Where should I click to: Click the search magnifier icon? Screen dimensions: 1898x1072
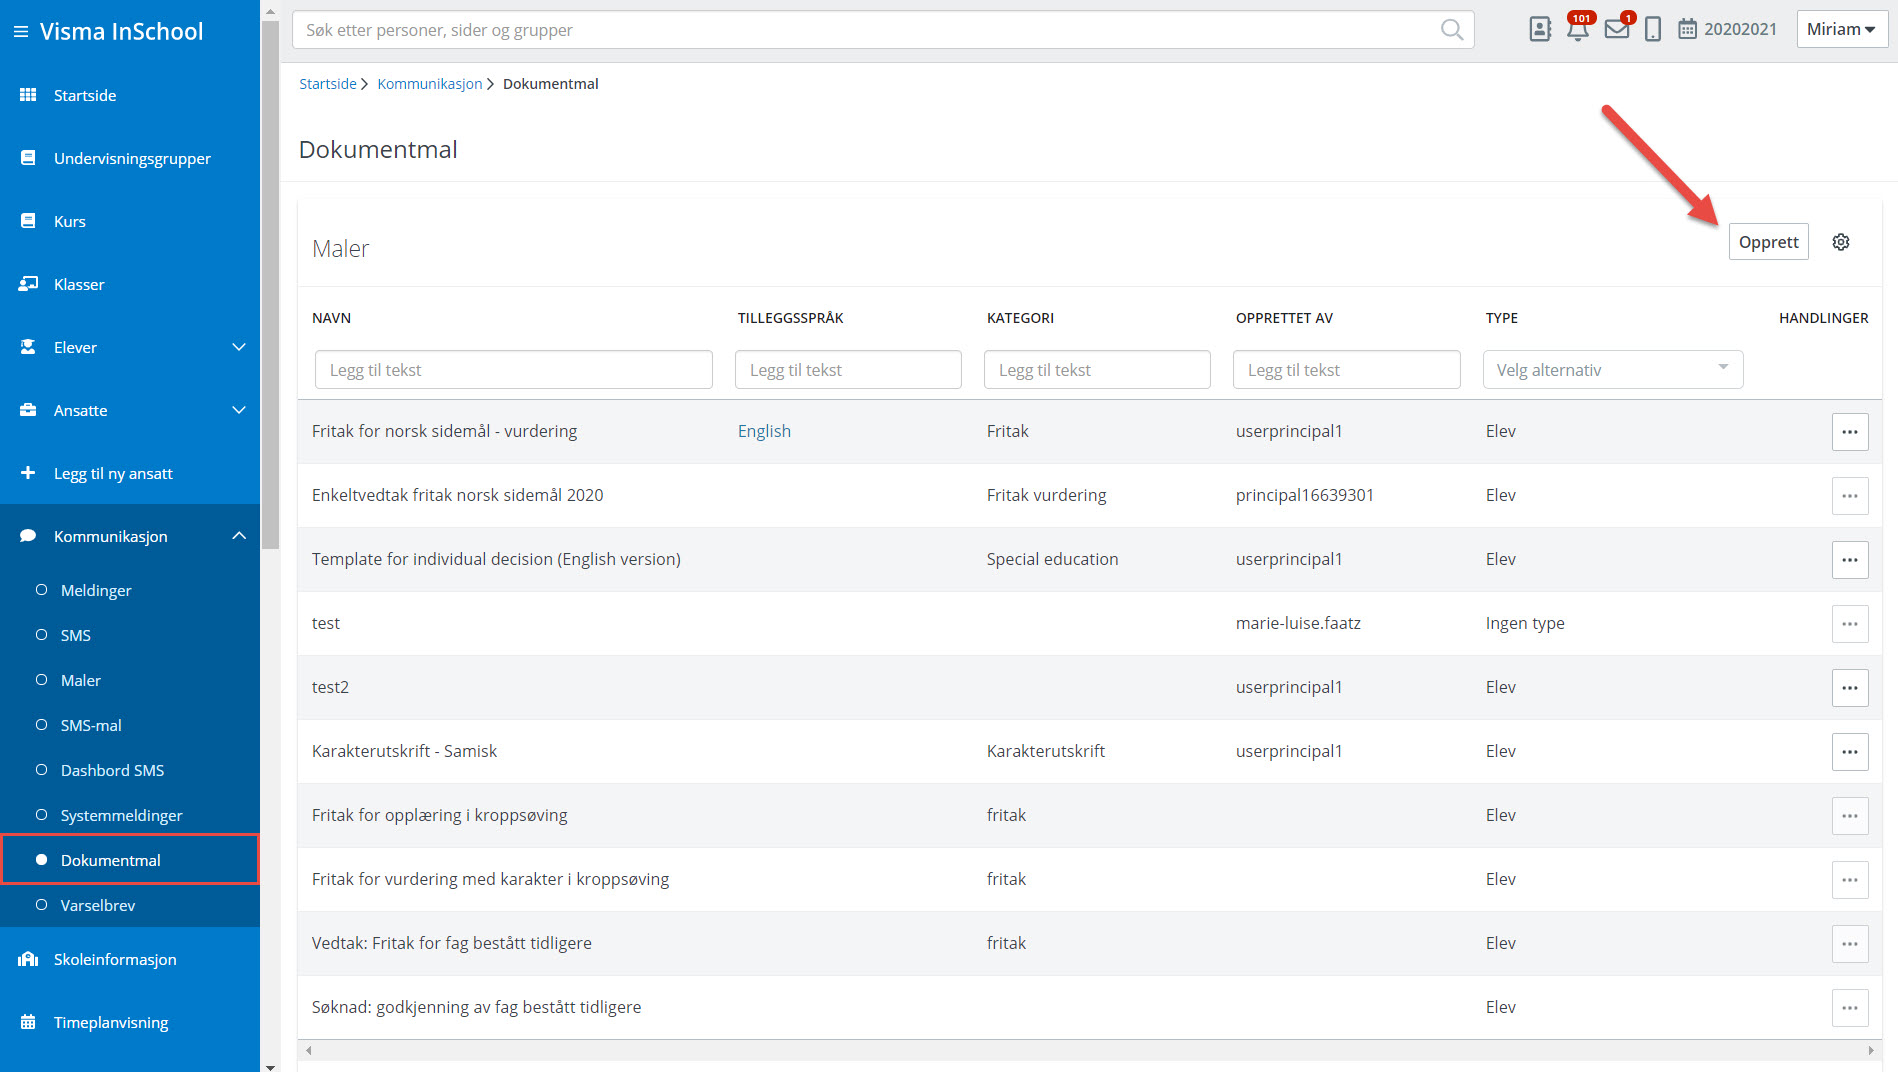pos(1452,30)
